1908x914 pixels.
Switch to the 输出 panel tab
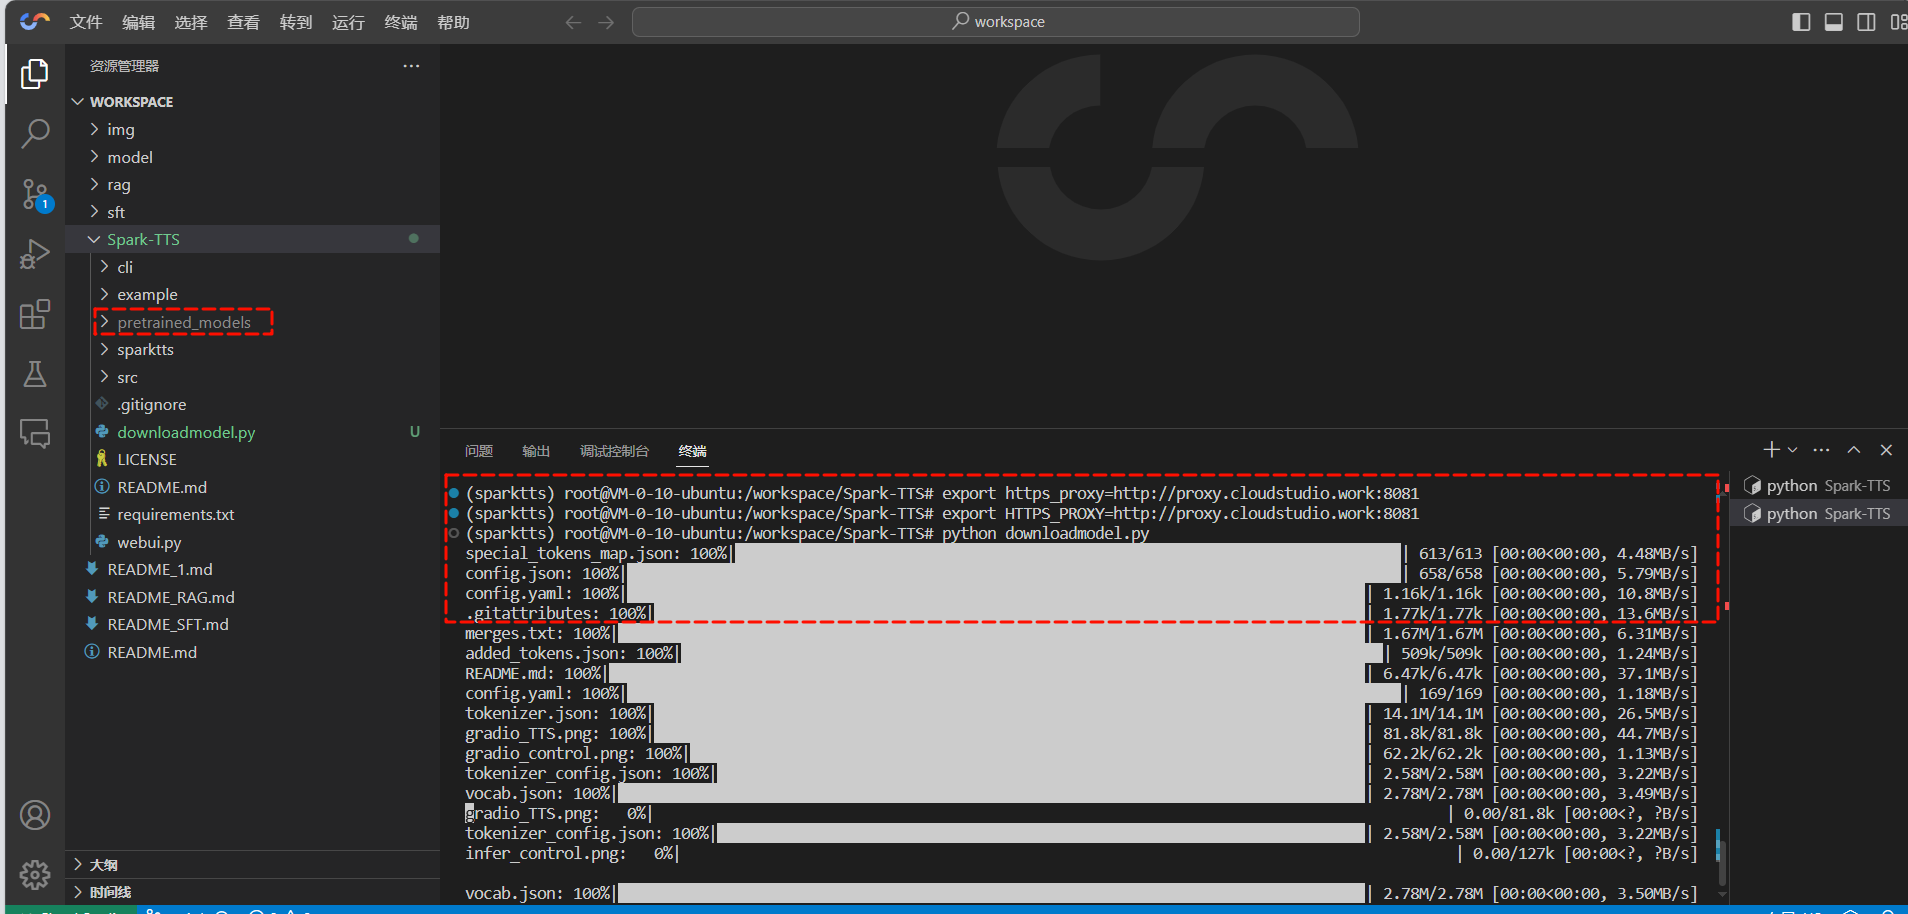tap(536, 451)
